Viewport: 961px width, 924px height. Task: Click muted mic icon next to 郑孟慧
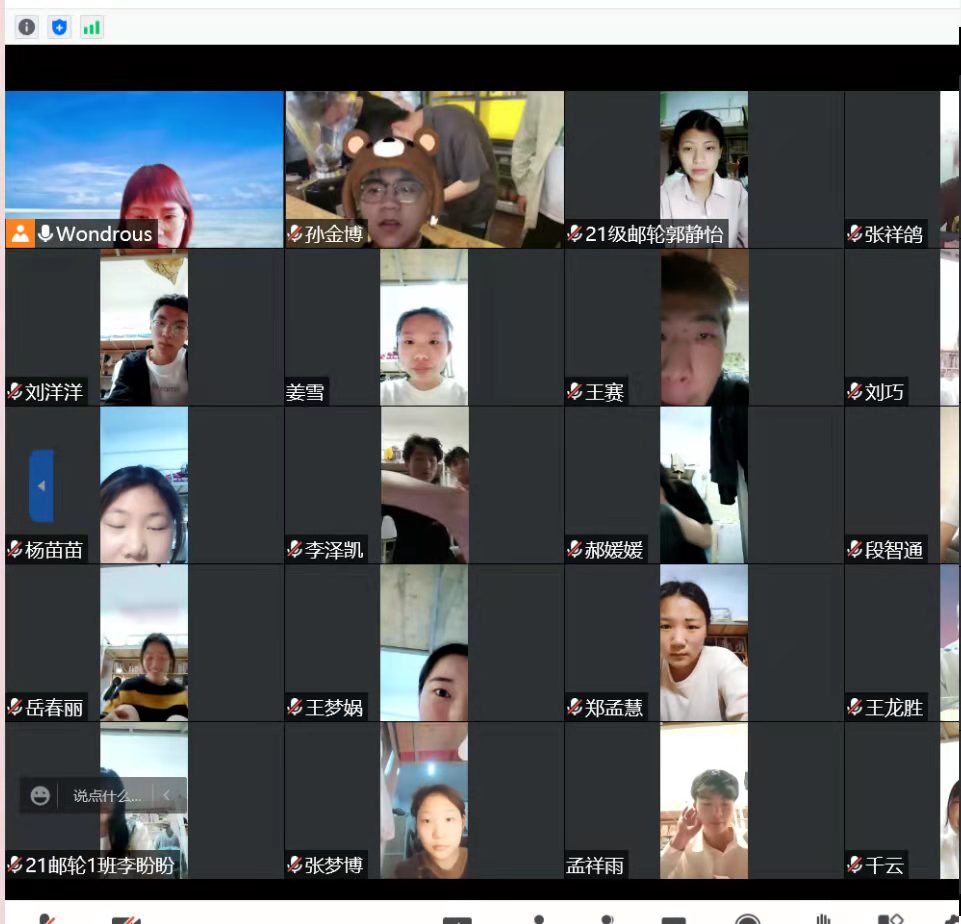[x=575, y=708]
